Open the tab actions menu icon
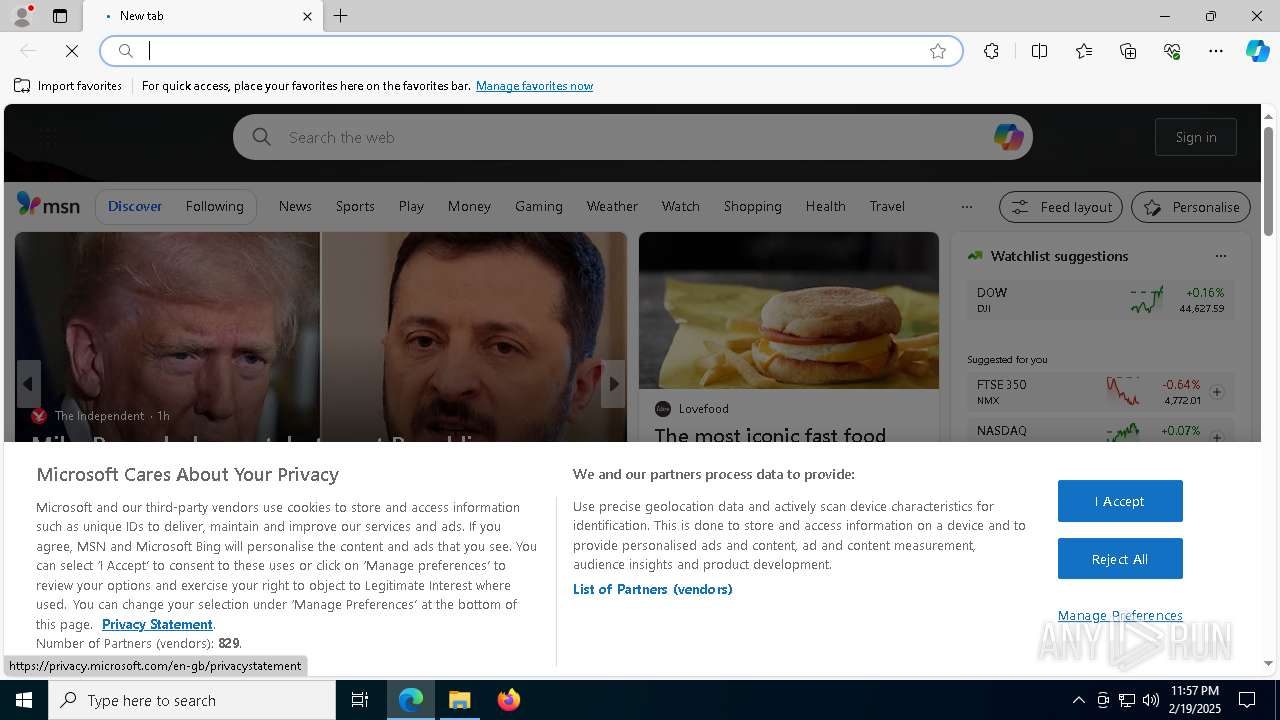Viewport: 1280px width, 720px height. 60,16
